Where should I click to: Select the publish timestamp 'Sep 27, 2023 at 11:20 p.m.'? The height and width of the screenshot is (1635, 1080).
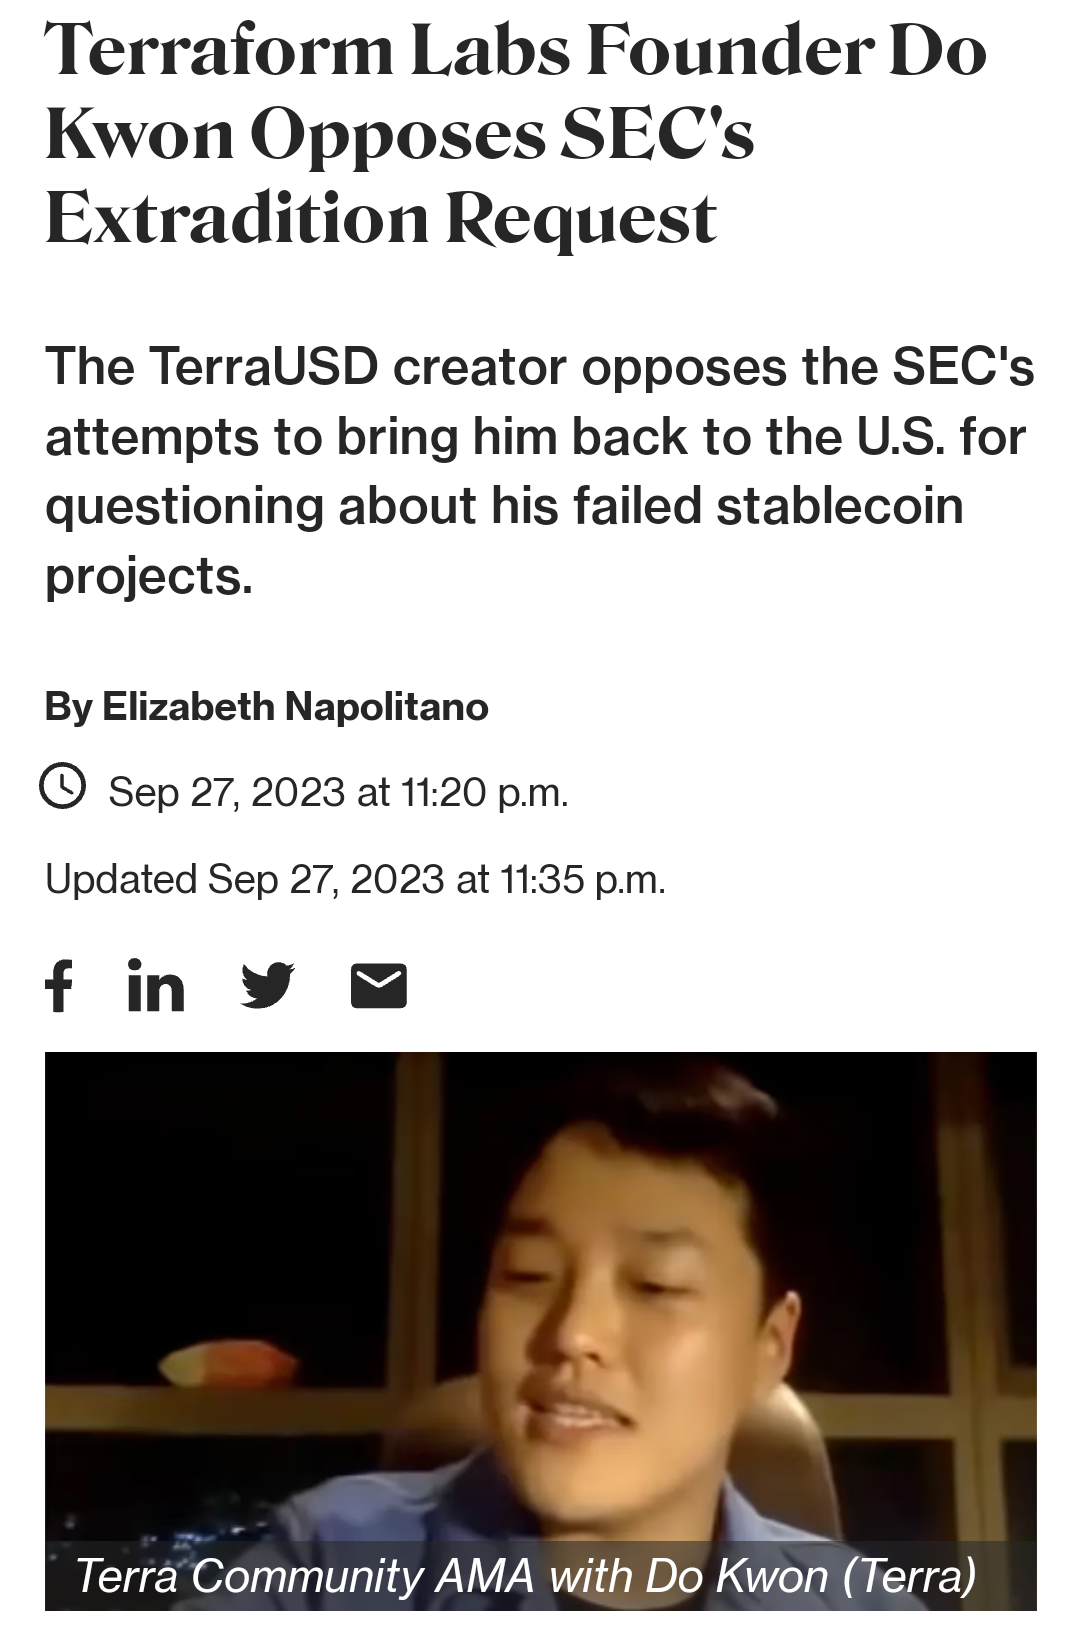click(340, 788)
